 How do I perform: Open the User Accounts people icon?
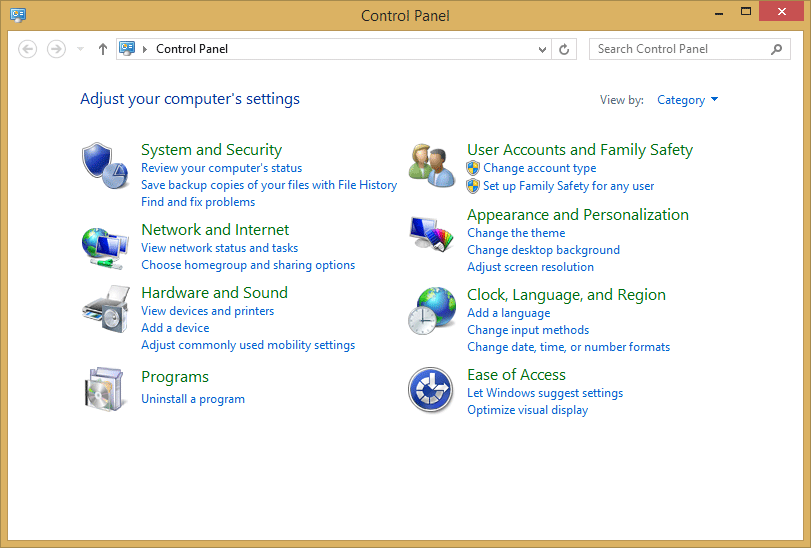[x=432, y=165]
